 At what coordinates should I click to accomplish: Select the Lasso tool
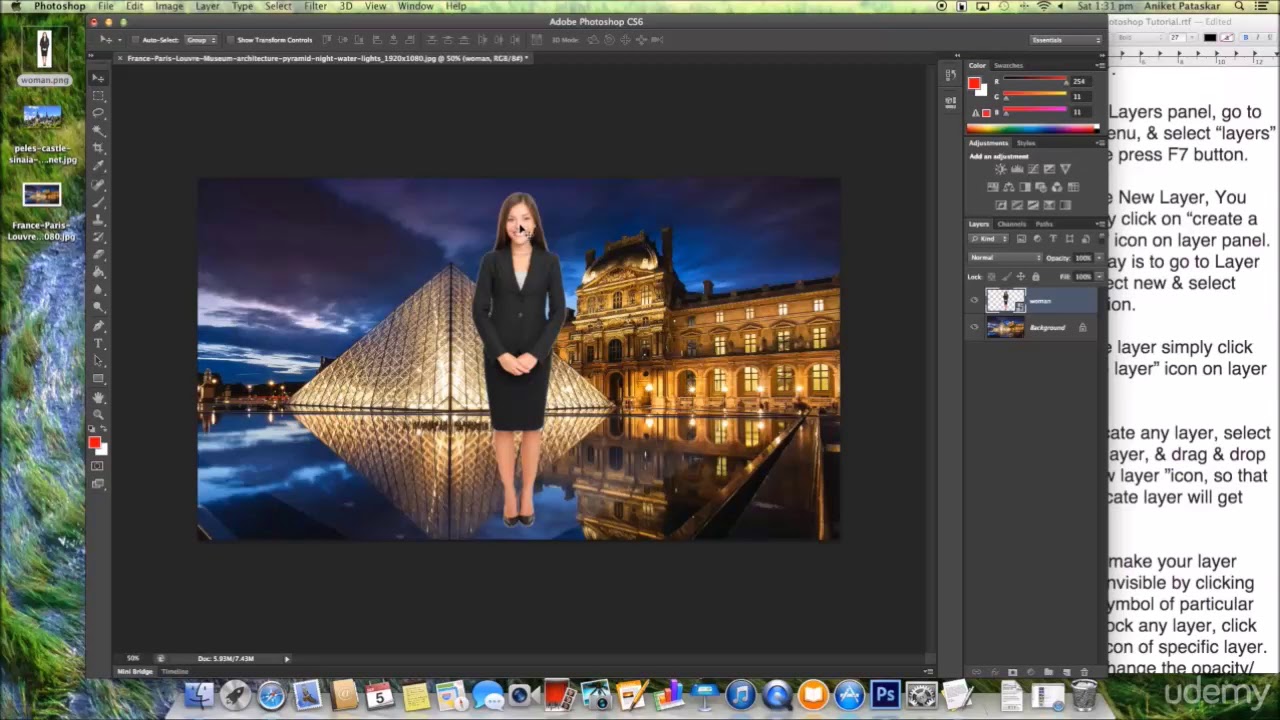click(x=98, y=114)
